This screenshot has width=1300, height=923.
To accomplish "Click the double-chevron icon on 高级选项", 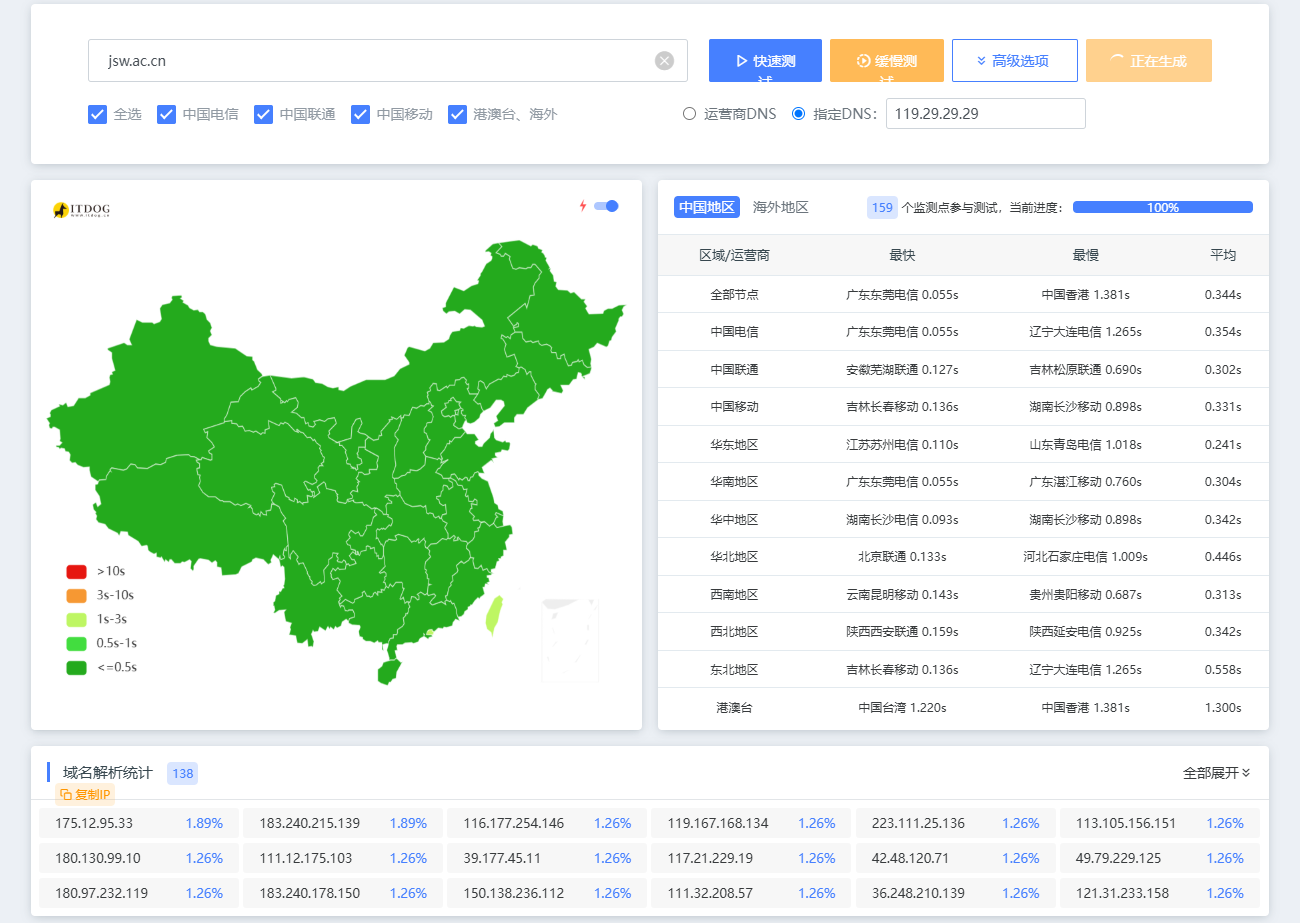I will (x=981, y=60).
